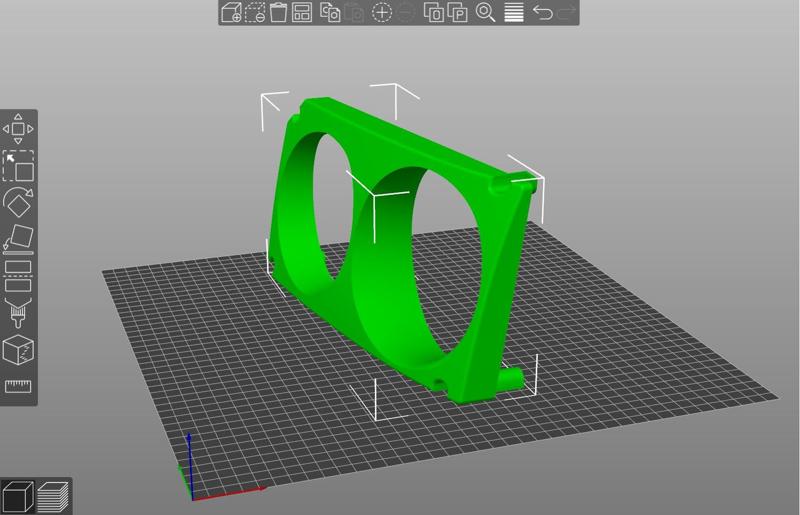
Task: Click the Add model icon
Action: click(x=231, y=12)
